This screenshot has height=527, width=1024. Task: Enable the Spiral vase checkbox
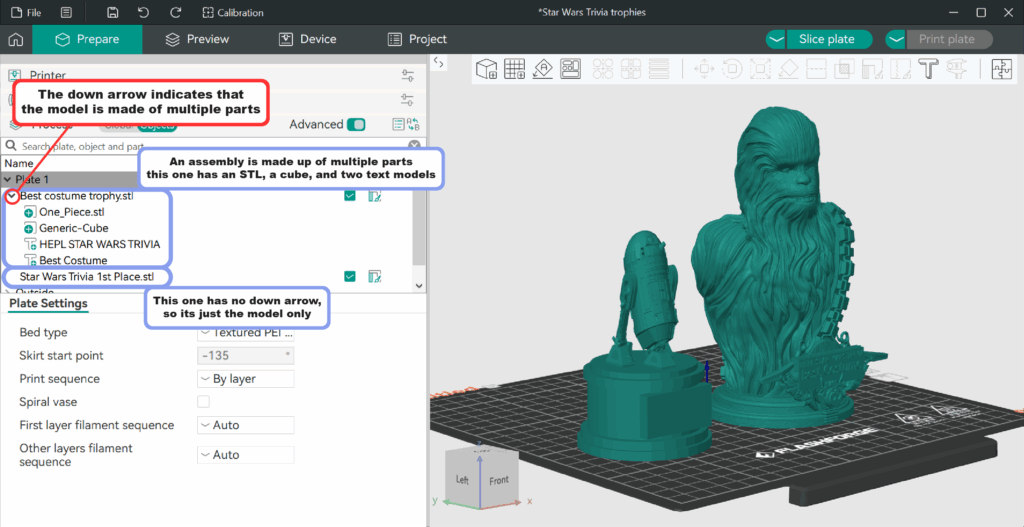204,402
